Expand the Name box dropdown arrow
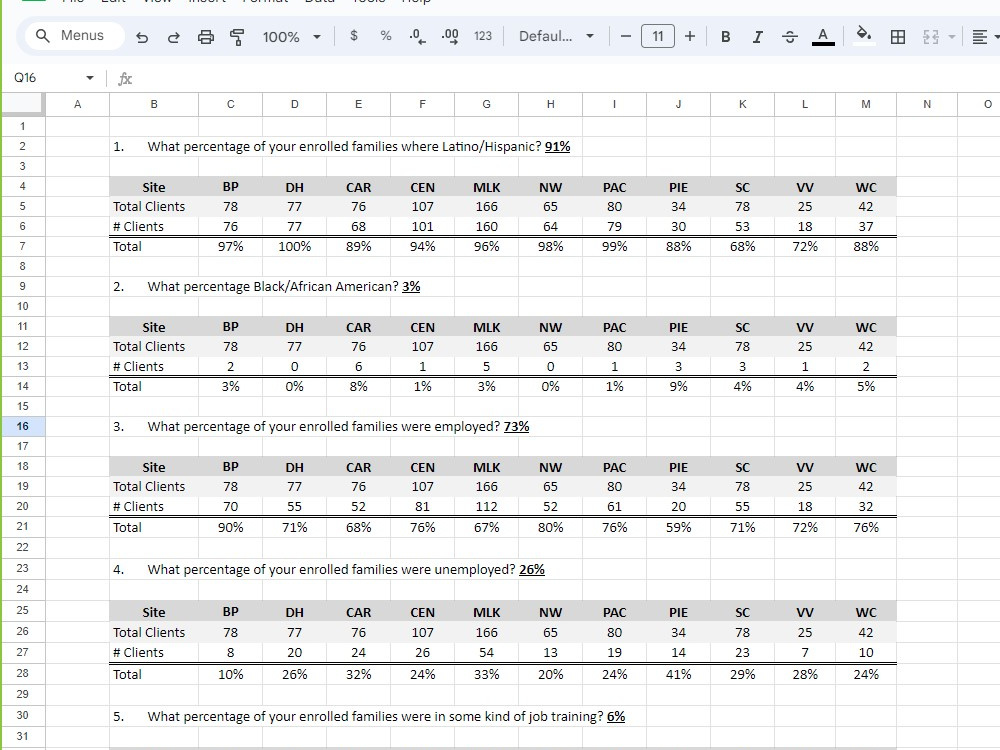Screen dimensions: 1000x750 click(x=90, y=78)
